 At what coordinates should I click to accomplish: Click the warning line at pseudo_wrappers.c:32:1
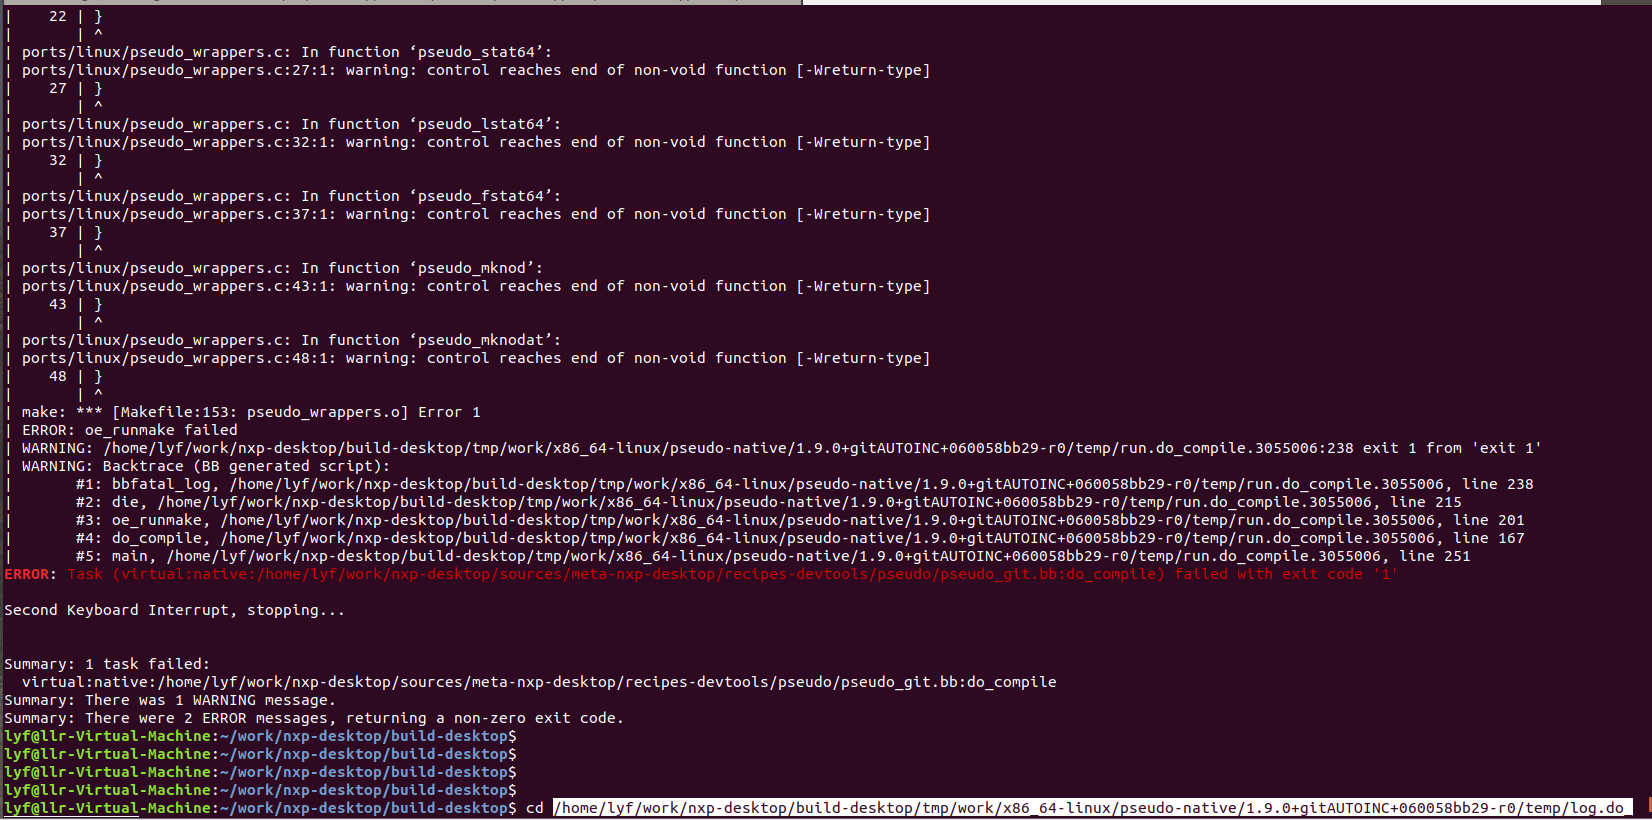[476, 142]
